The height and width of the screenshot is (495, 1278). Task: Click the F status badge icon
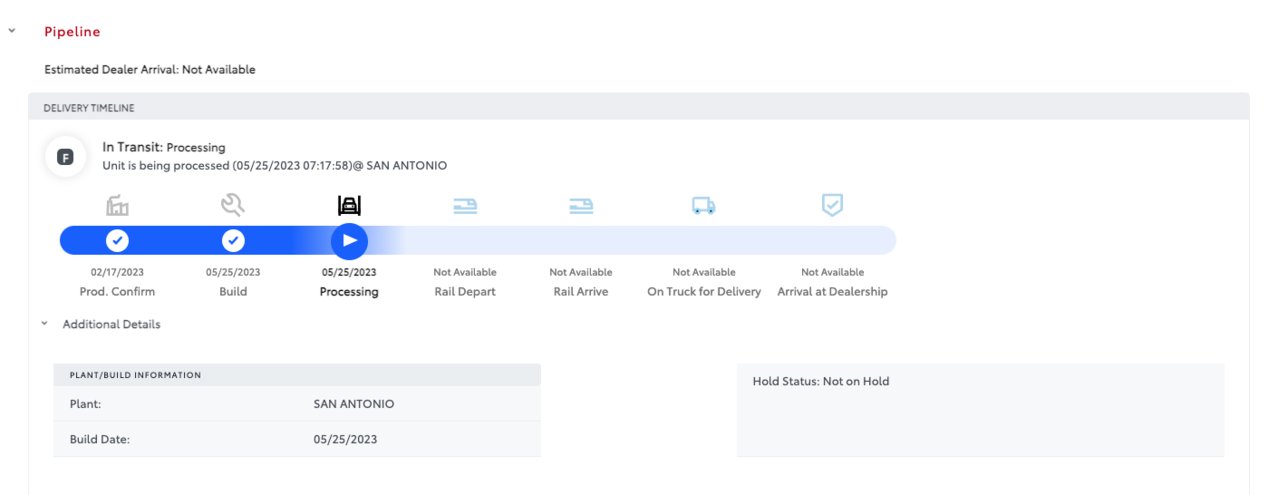(x=65, y=157)
